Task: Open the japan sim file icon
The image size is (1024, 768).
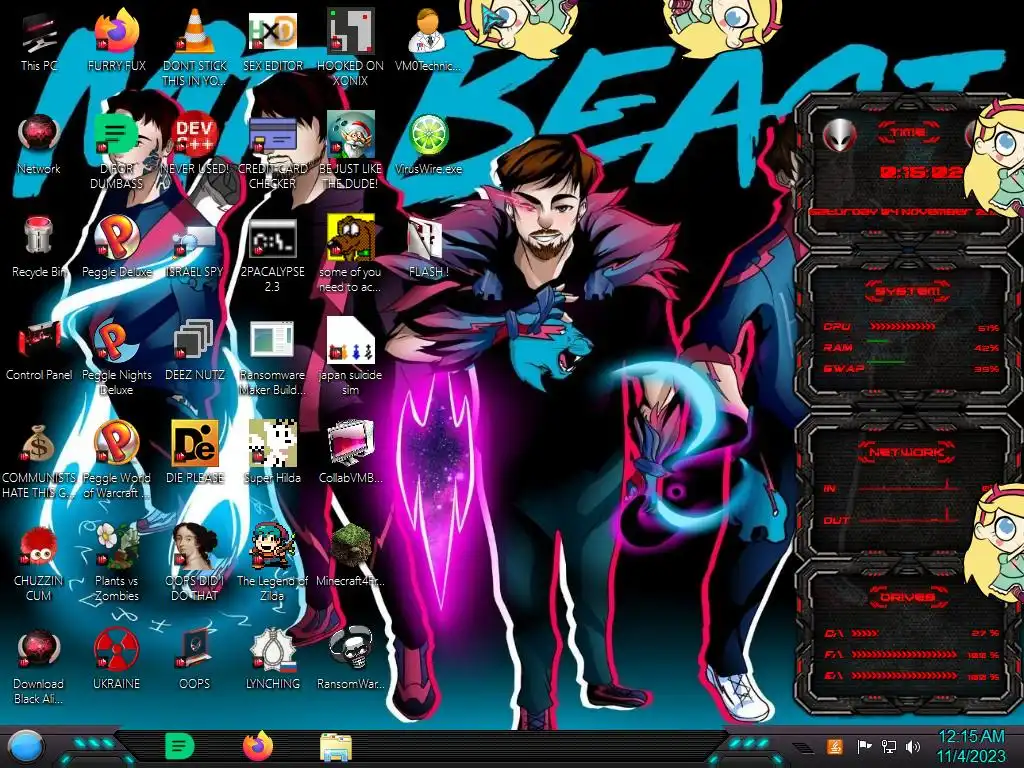Action: (x=350, y=341)
